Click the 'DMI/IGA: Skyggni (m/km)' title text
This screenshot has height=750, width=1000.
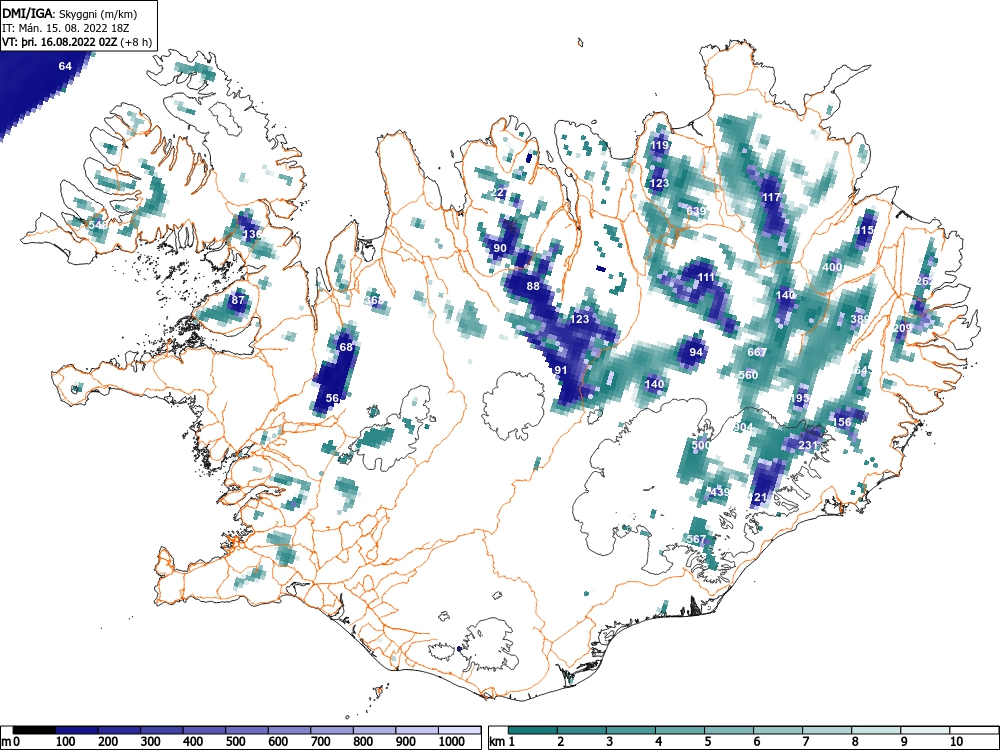point(70,14)
